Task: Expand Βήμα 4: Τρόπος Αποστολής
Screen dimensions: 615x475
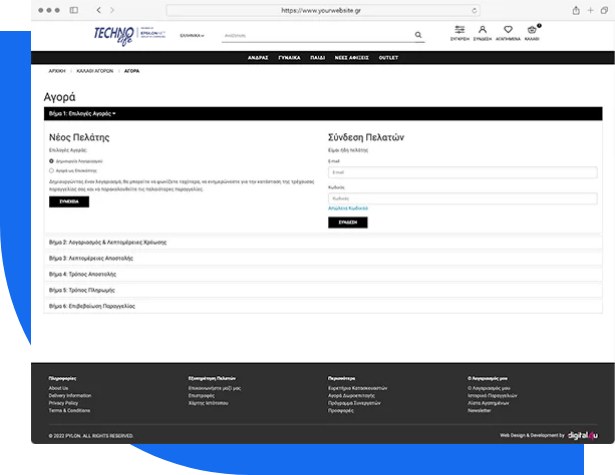Action: [x=323, y=274]
